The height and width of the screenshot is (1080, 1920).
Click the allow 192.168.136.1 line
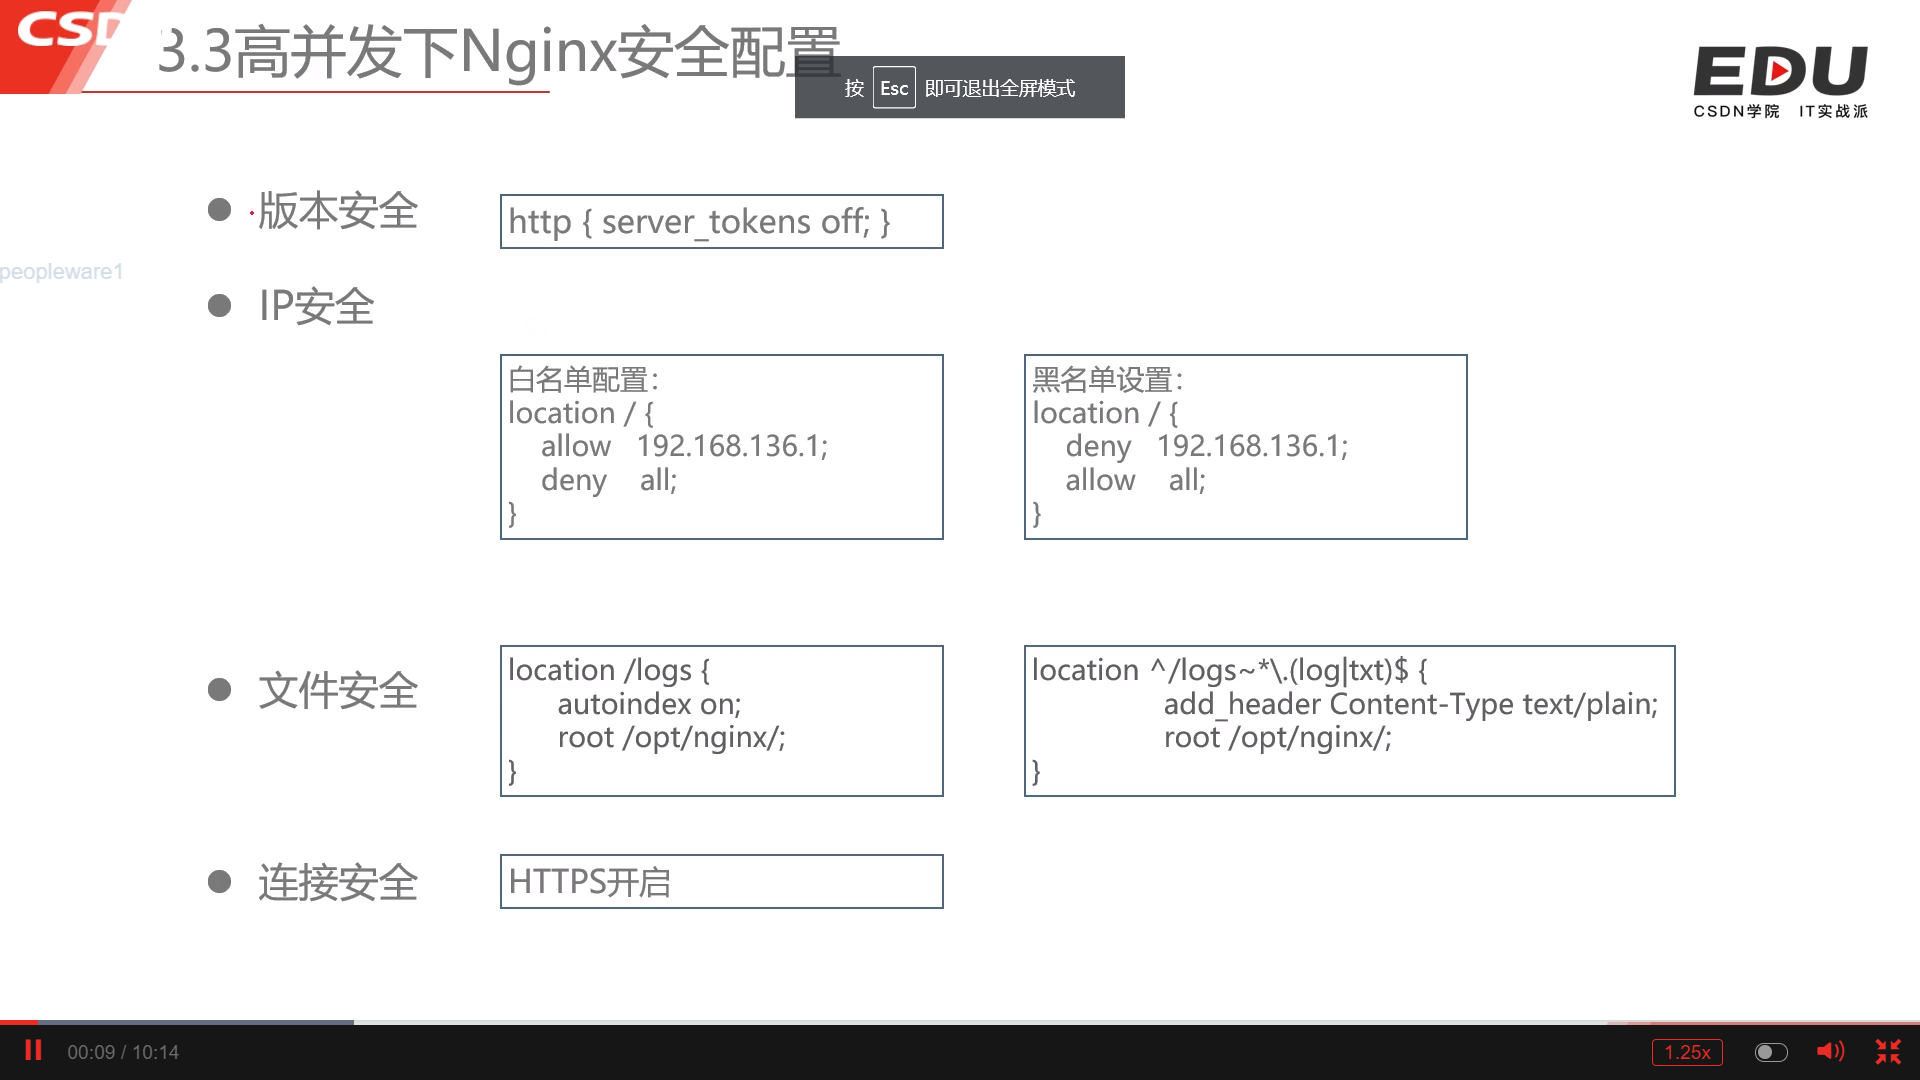(x=684, y=446)
